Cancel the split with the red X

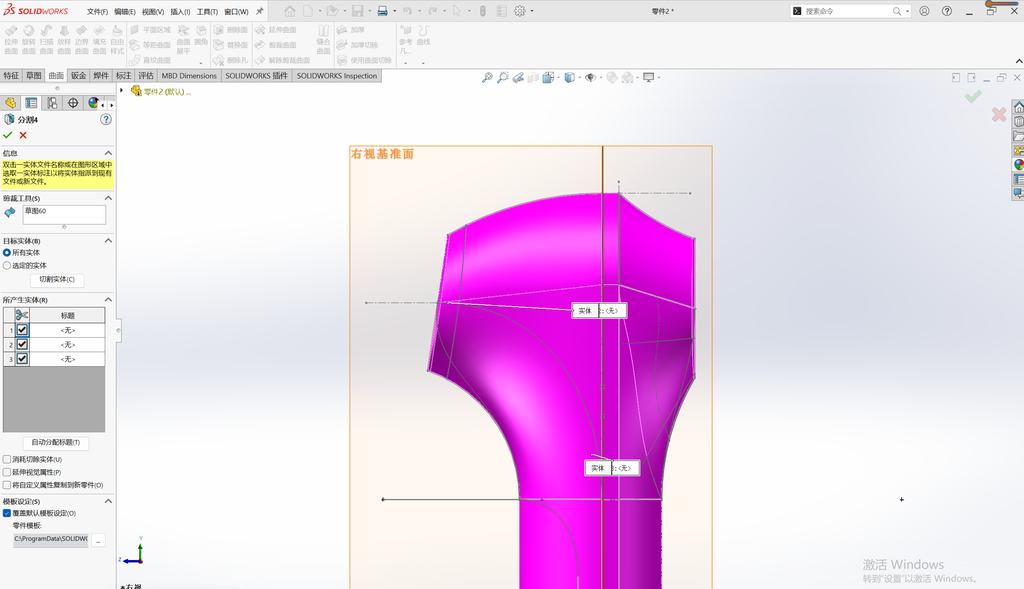click(x=23, y=135)
